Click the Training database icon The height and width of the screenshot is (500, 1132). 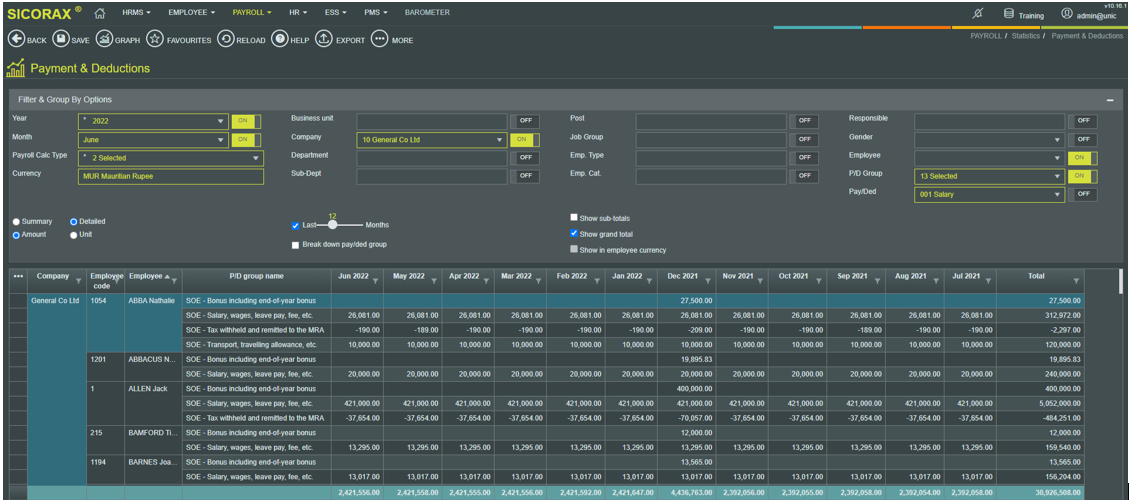[1009, 14]
